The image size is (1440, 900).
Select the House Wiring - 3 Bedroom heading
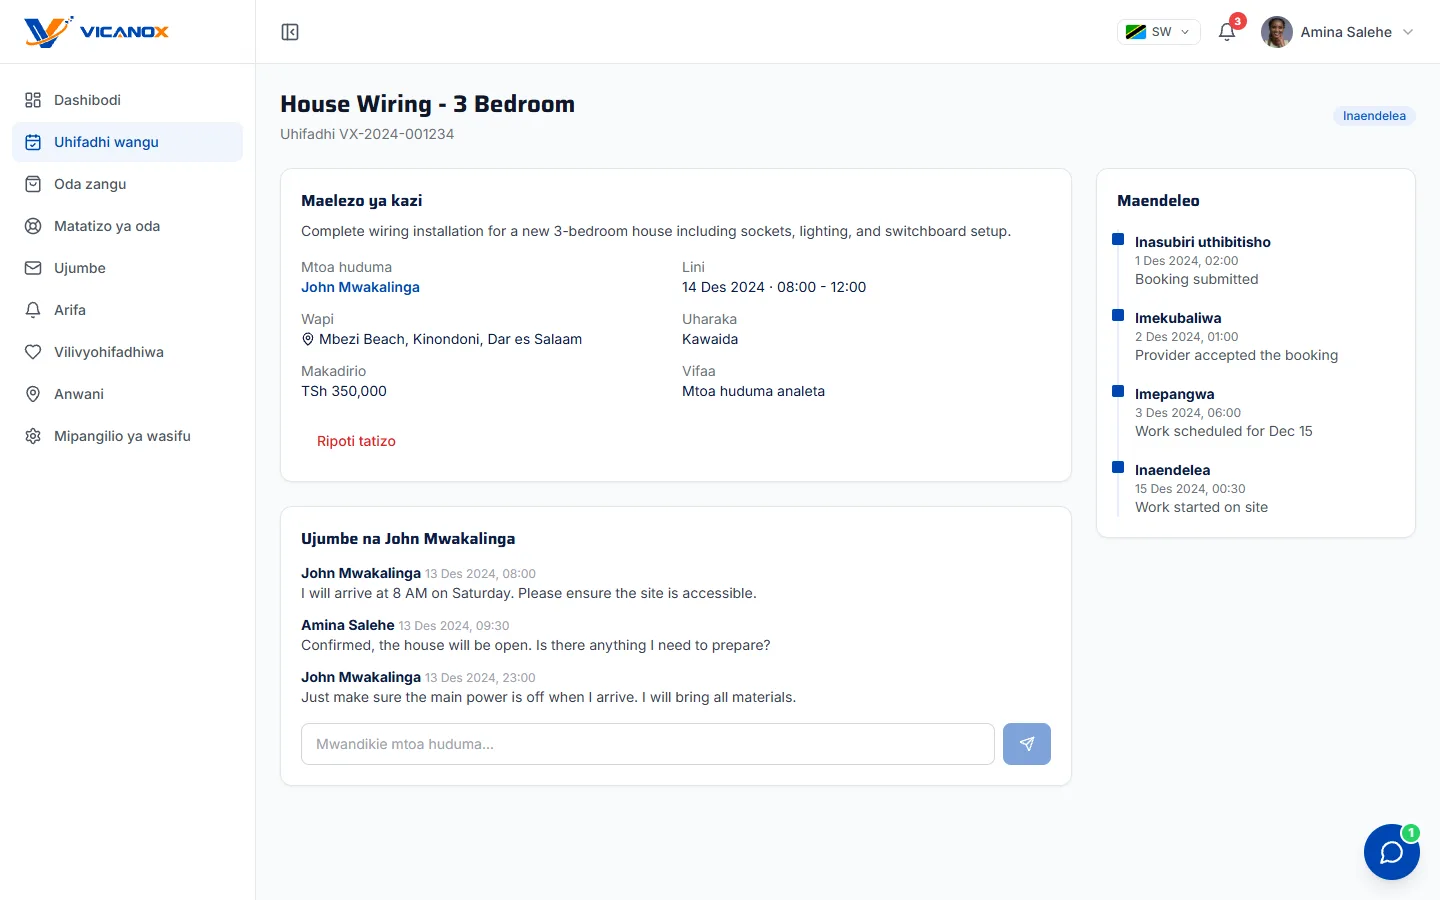(x=428, y=104)
